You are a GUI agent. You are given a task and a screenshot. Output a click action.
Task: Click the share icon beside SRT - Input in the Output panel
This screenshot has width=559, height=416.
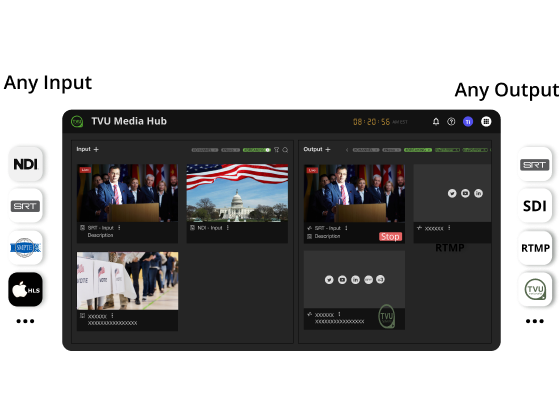point(309,228)
